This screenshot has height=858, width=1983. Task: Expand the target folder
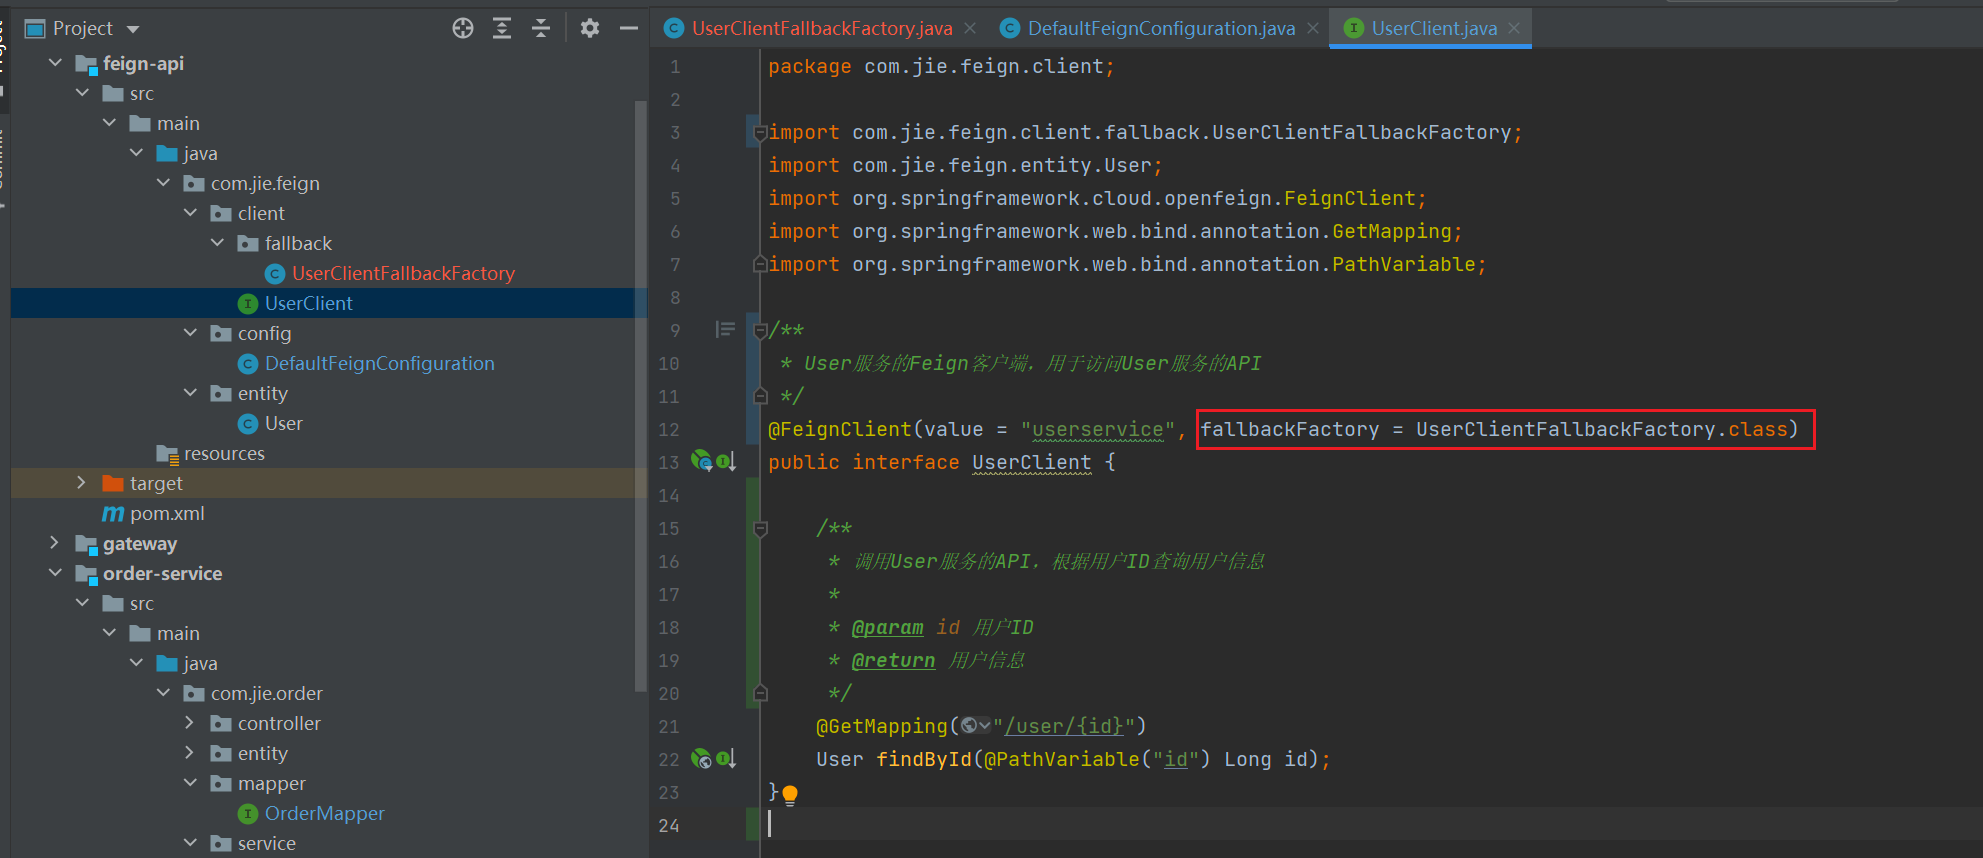(82, 483)
